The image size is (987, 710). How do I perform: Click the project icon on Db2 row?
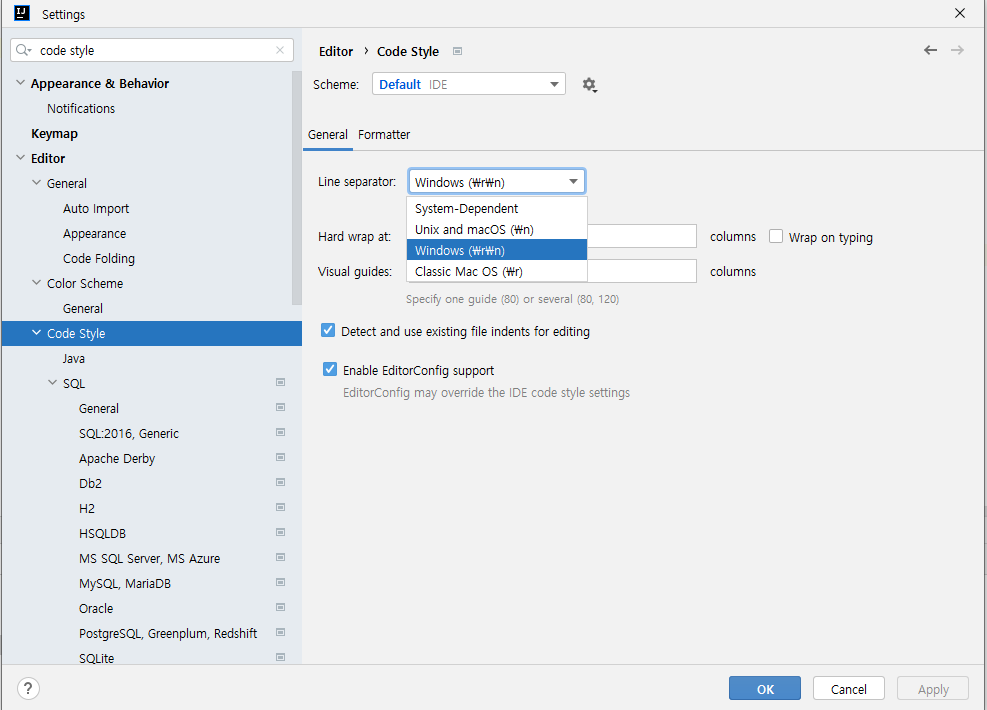[x=281, y=482]
